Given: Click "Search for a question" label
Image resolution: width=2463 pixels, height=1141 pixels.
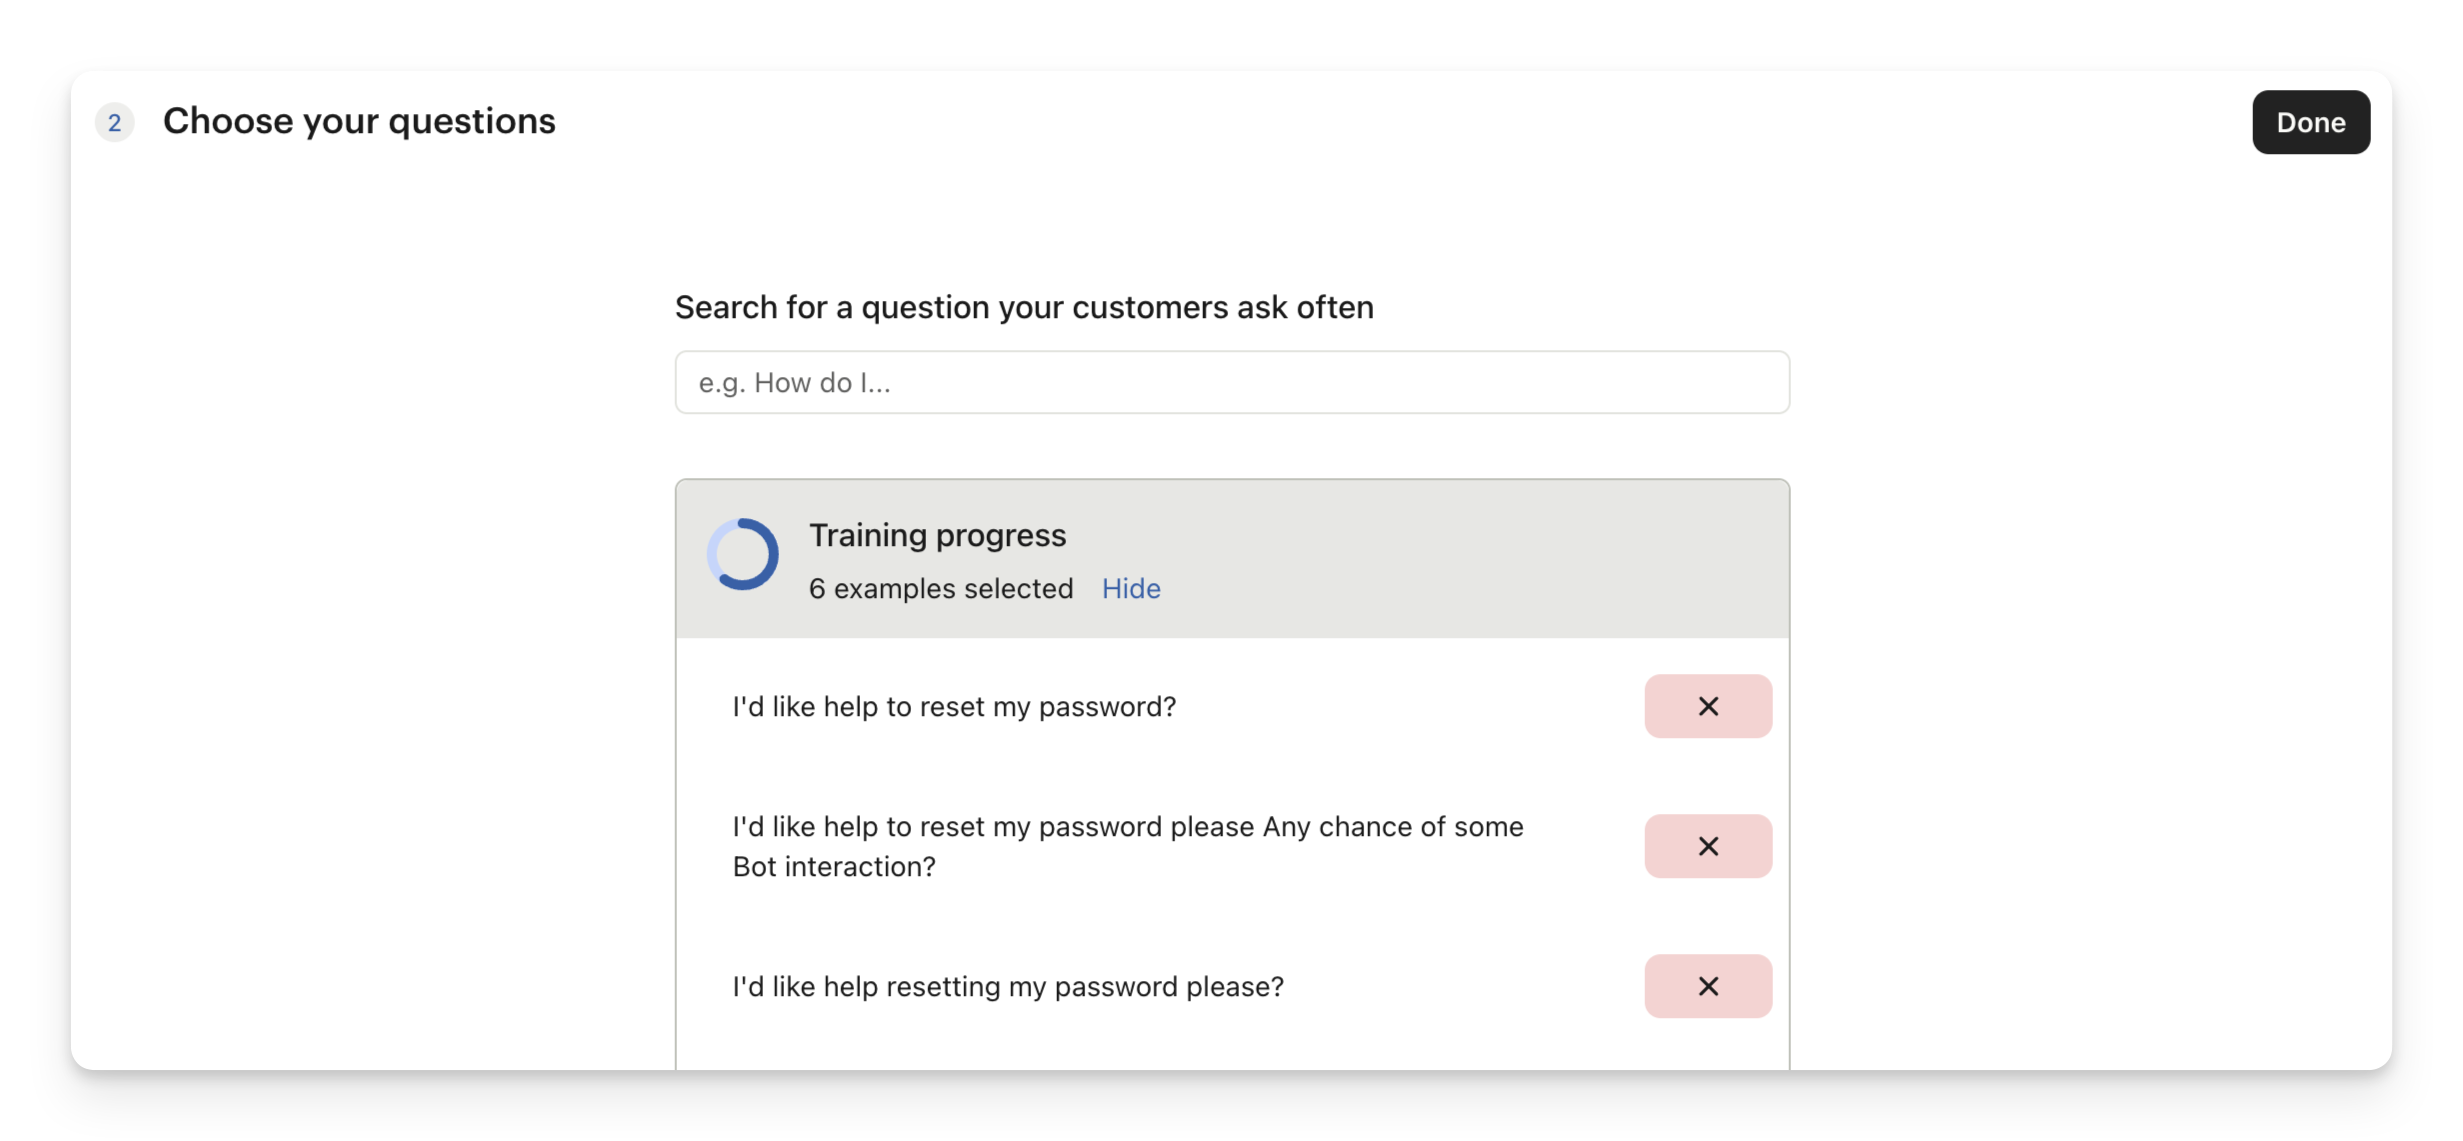Looking at the screenshot, I should pyautogui.click(x=1023, y=307).
